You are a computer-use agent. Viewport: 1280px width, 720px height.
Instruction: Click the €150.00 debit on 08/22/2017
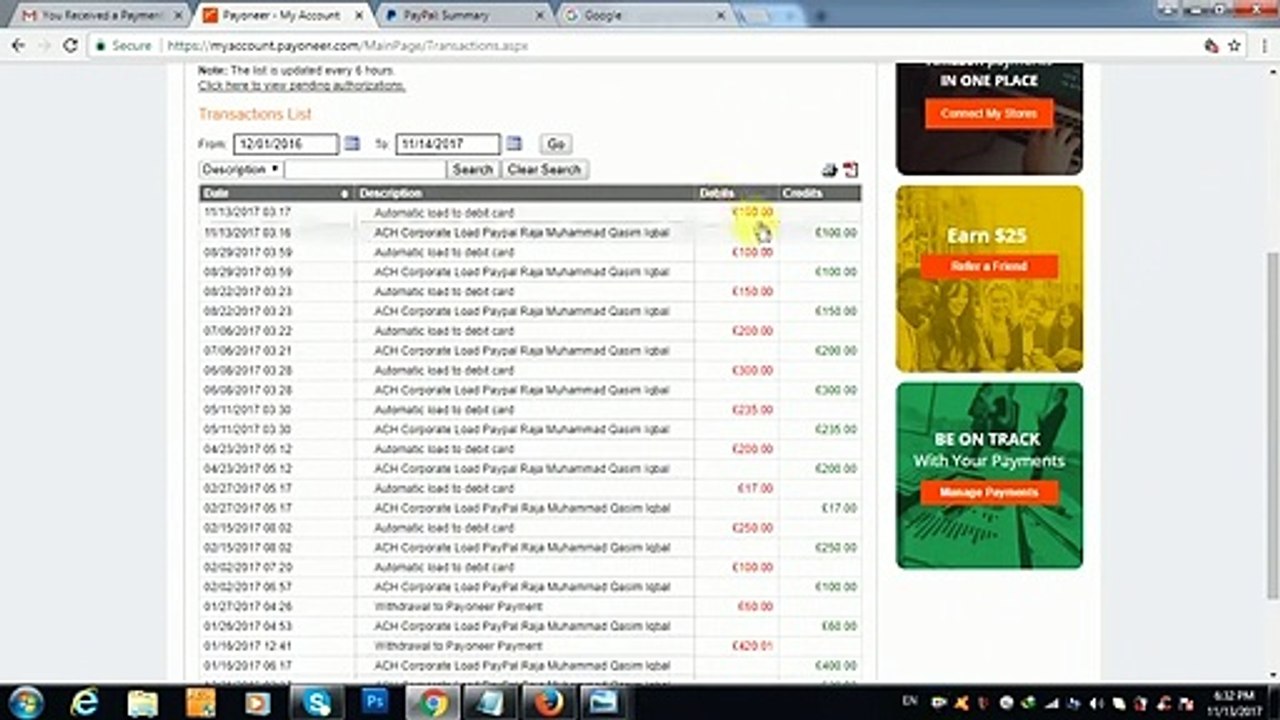(752, 292)
